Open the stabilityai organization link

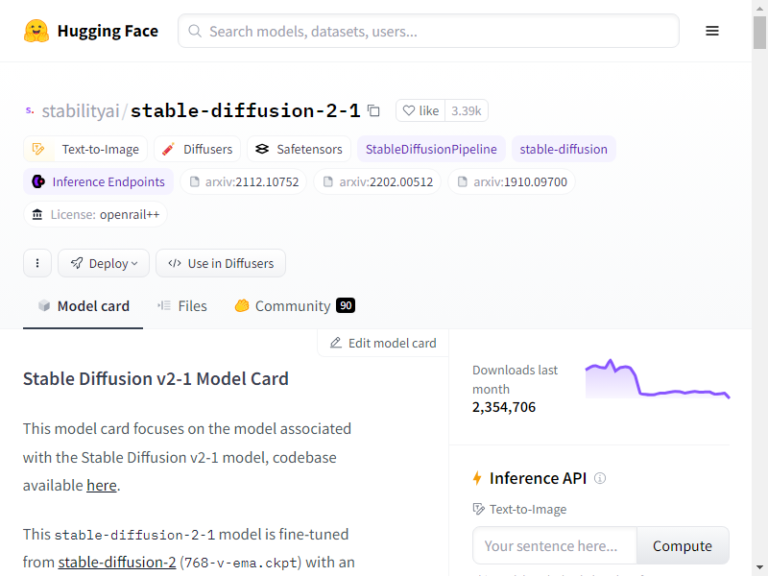[80, 111]
